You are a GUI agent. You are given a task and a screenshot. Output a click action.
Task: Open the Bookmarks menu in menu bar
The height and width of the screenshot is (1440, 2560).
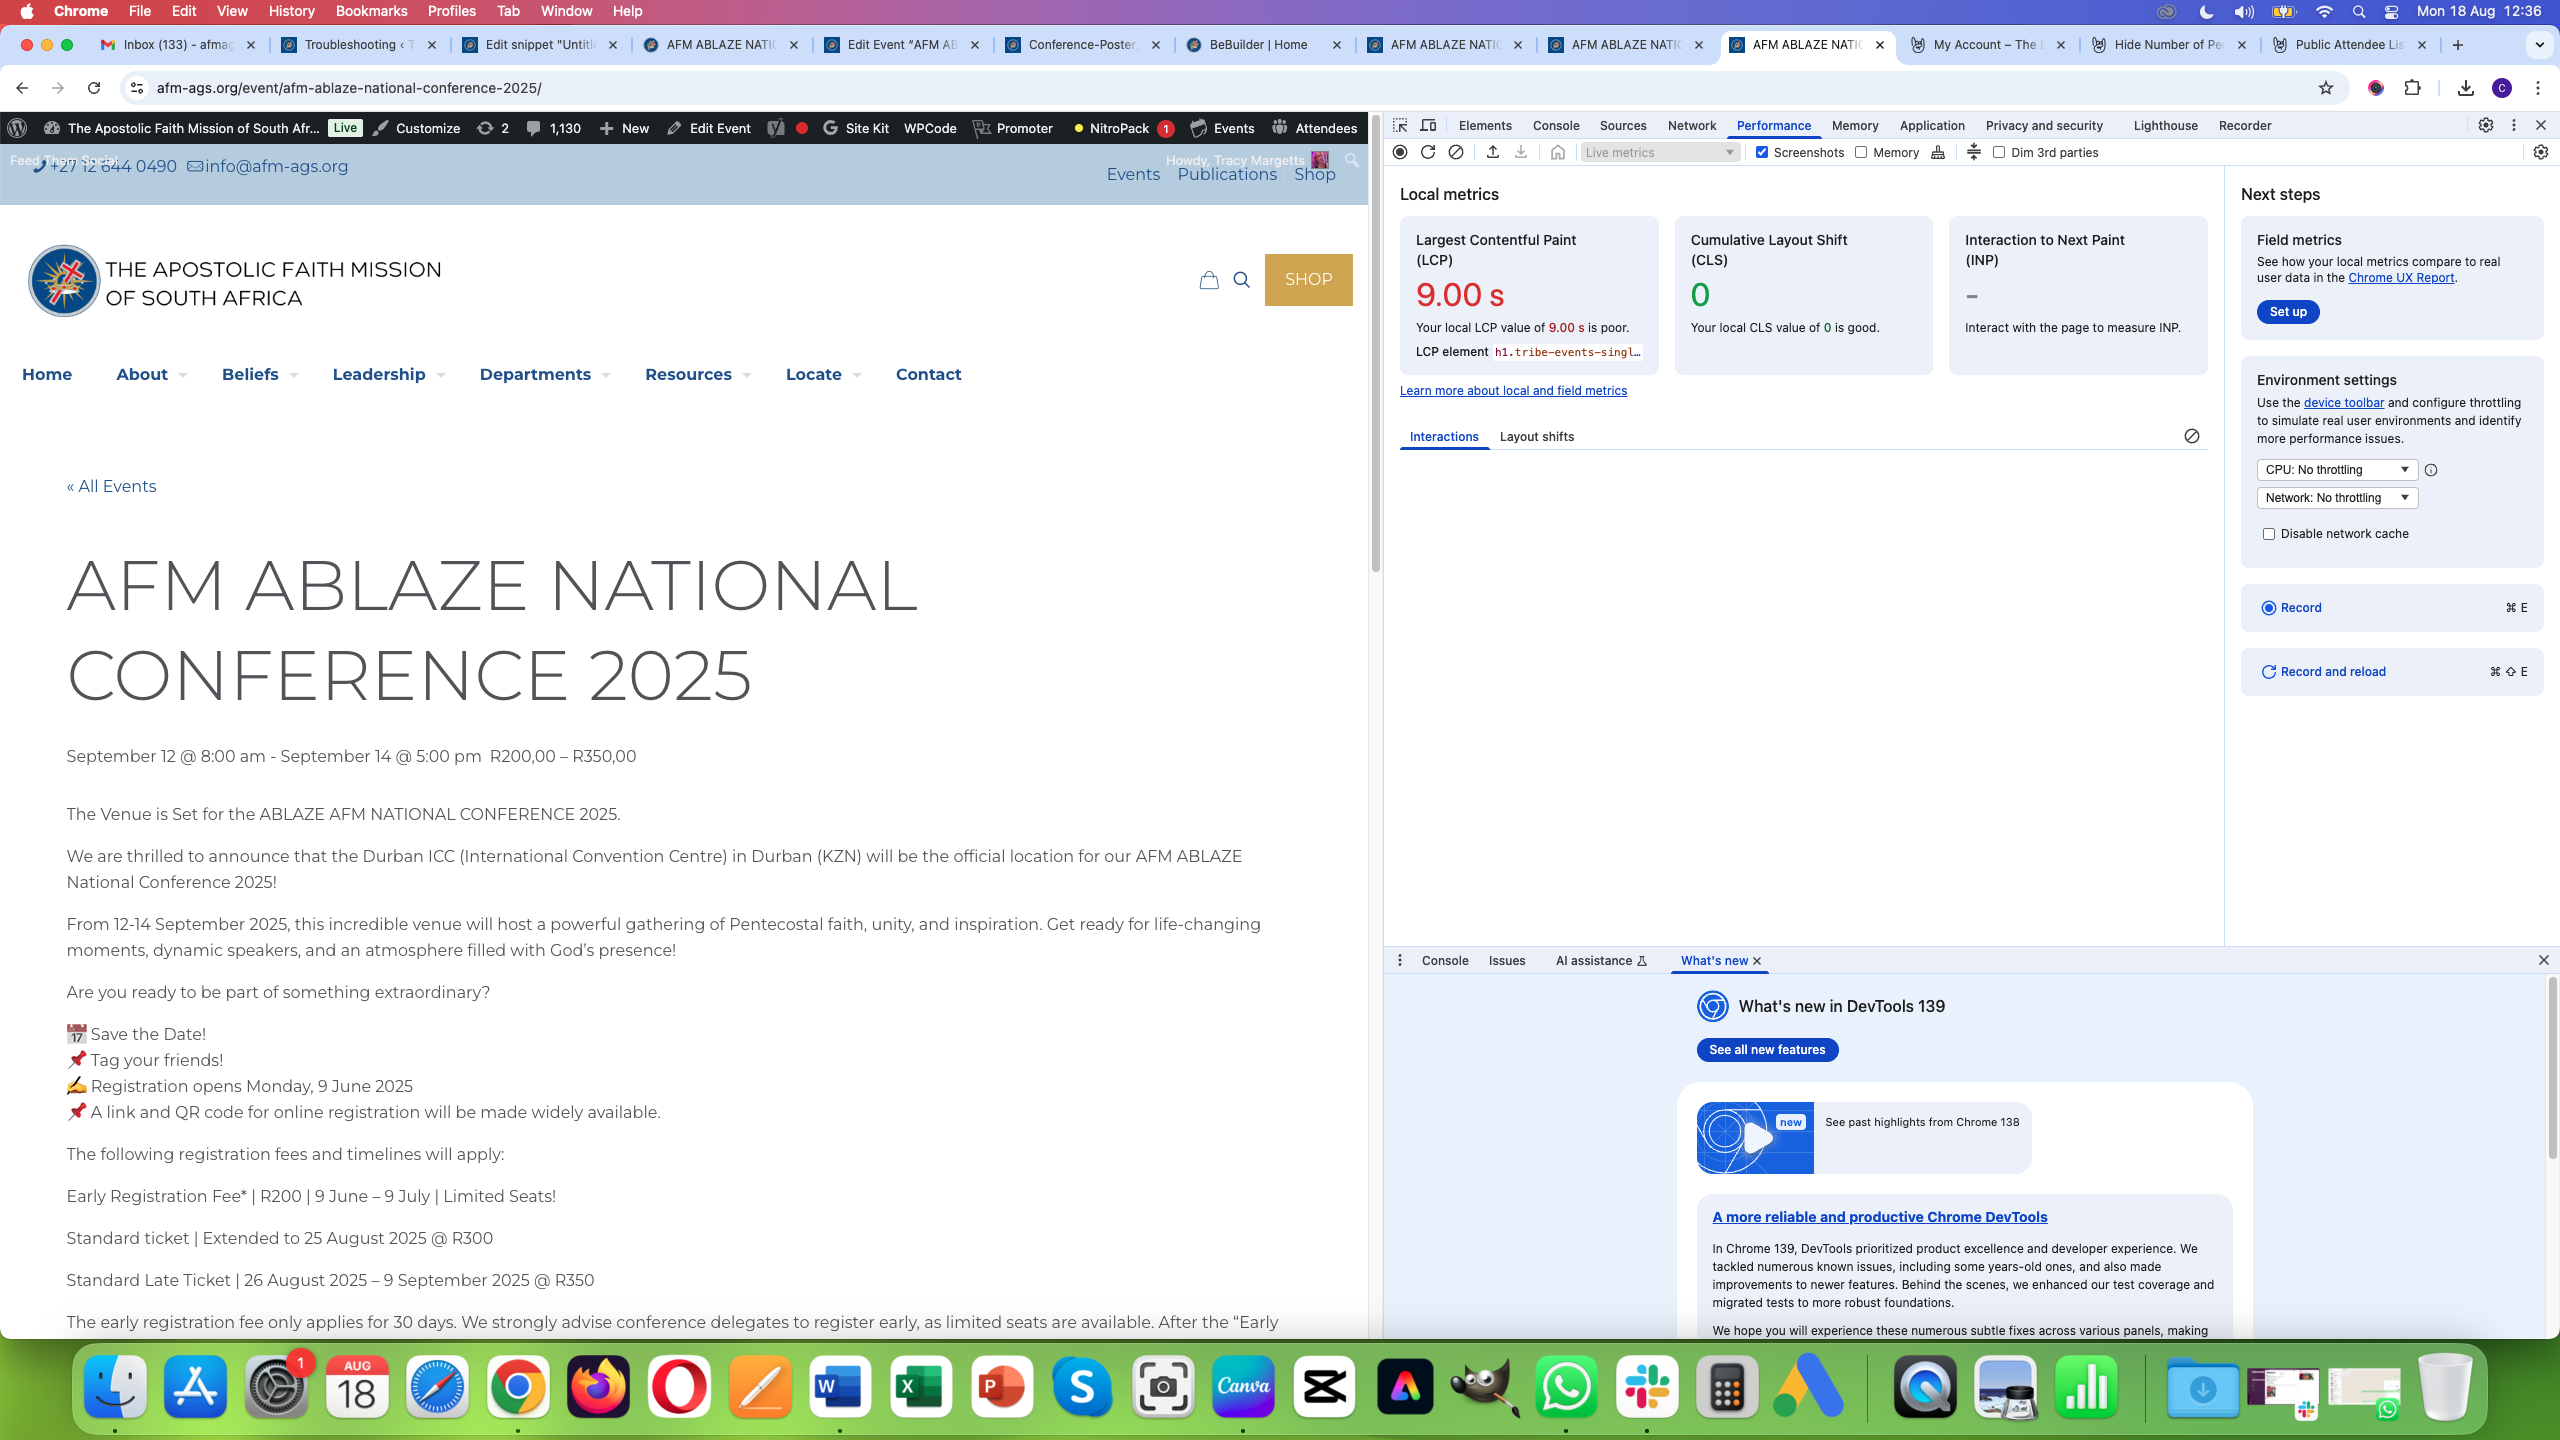(371, 11)
